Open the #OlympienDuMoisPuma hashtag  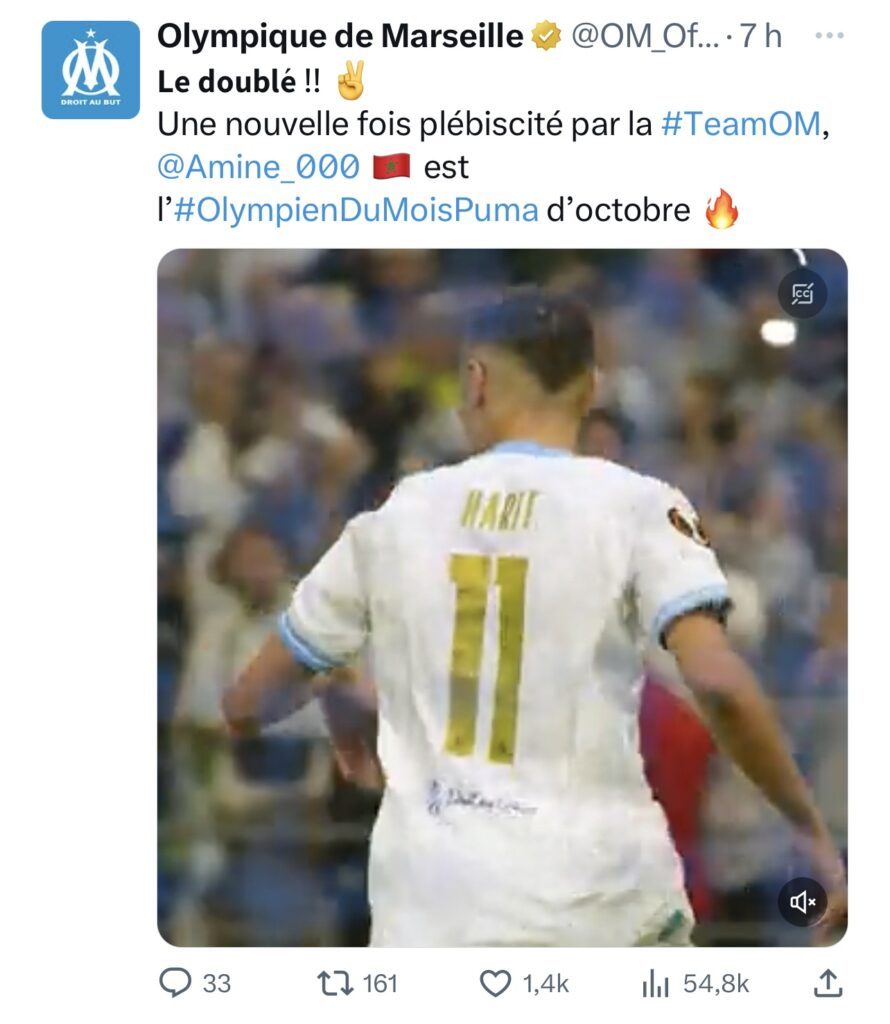coord(356,210)
